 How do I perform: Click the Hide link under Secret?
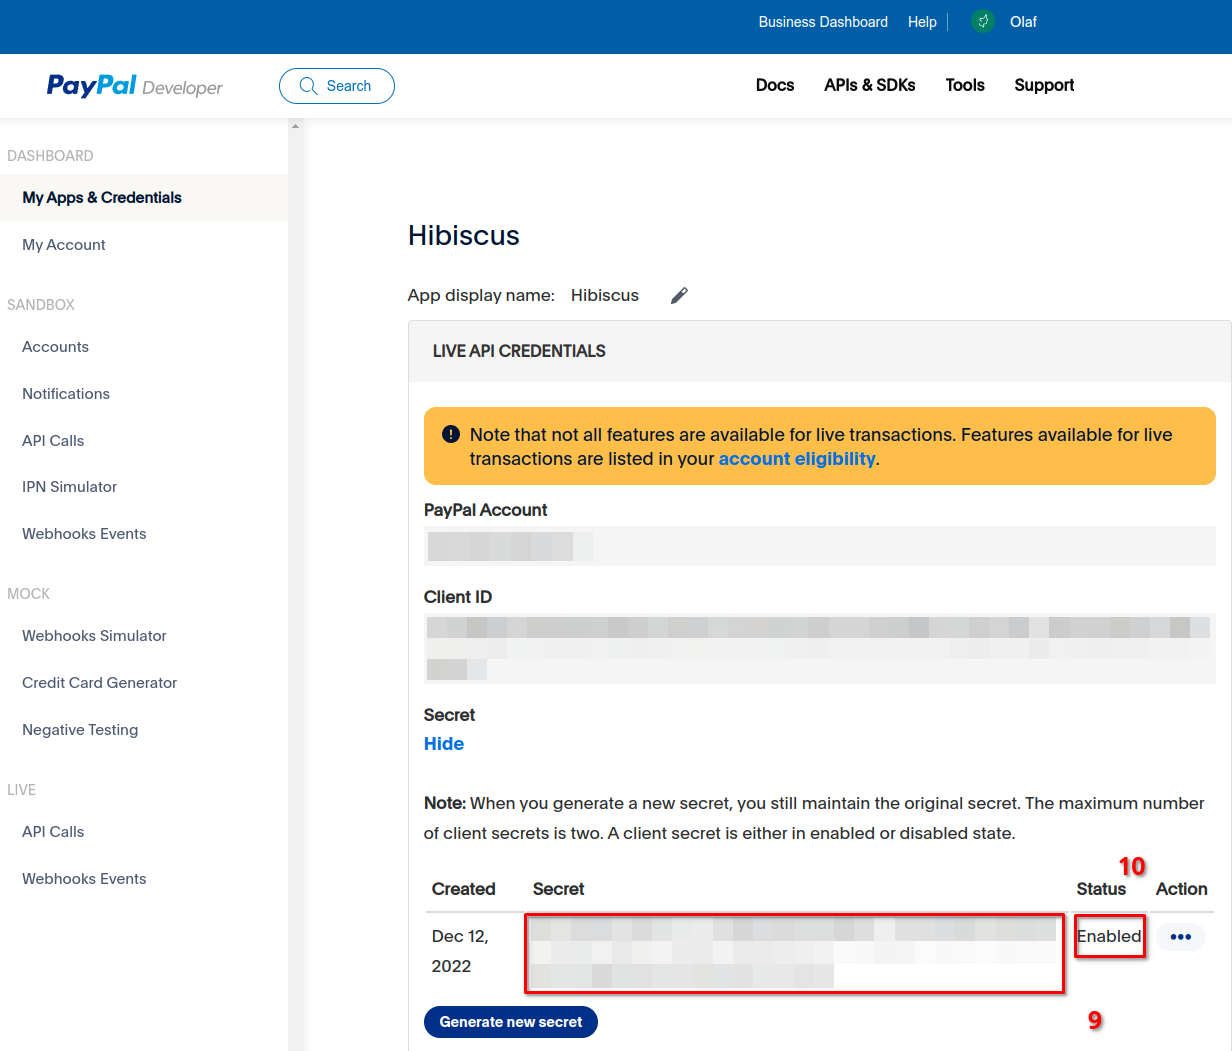click(x=444, y=744)
